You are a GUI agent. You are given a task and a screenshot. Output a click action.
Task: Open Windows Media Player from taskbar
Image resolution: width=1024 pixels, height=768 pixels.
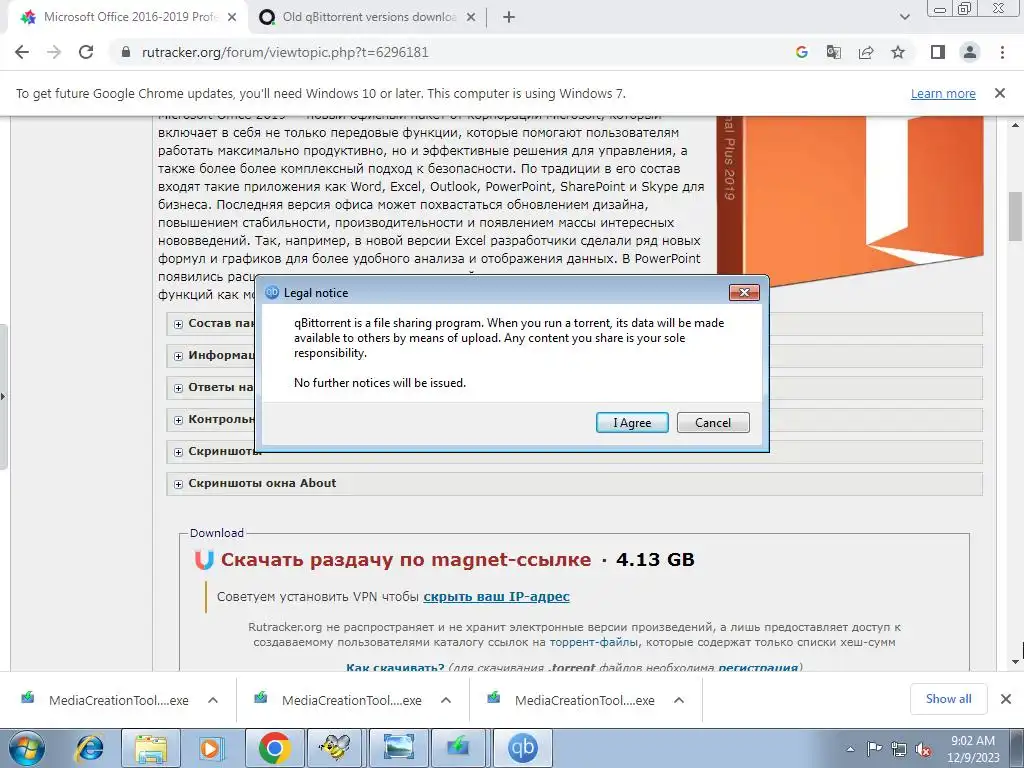[212, 748]
